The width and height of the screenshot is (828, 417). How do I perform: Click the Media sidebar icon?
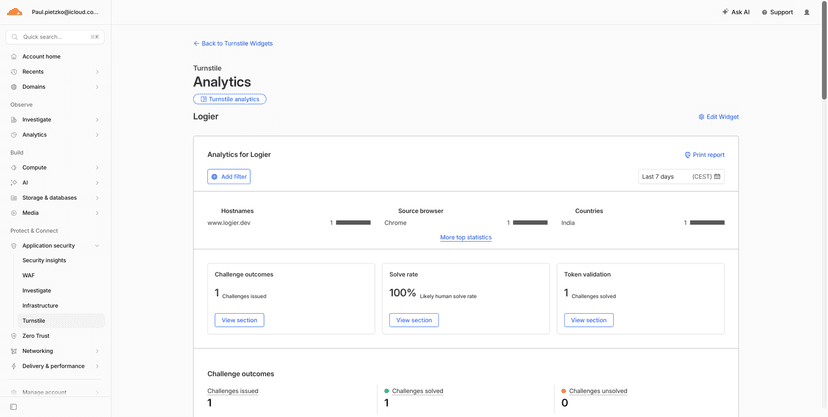point(14,213)
